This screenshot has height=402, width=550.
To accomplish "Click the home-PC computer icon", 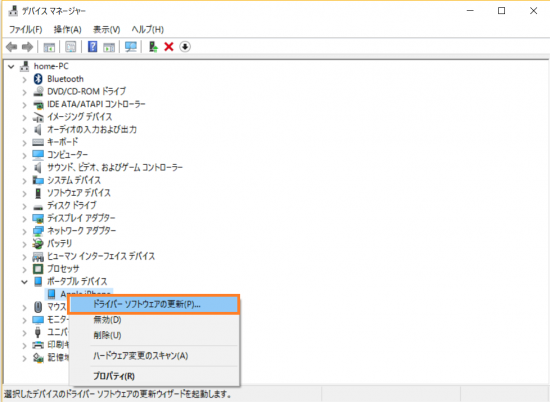I will (25, 66).
